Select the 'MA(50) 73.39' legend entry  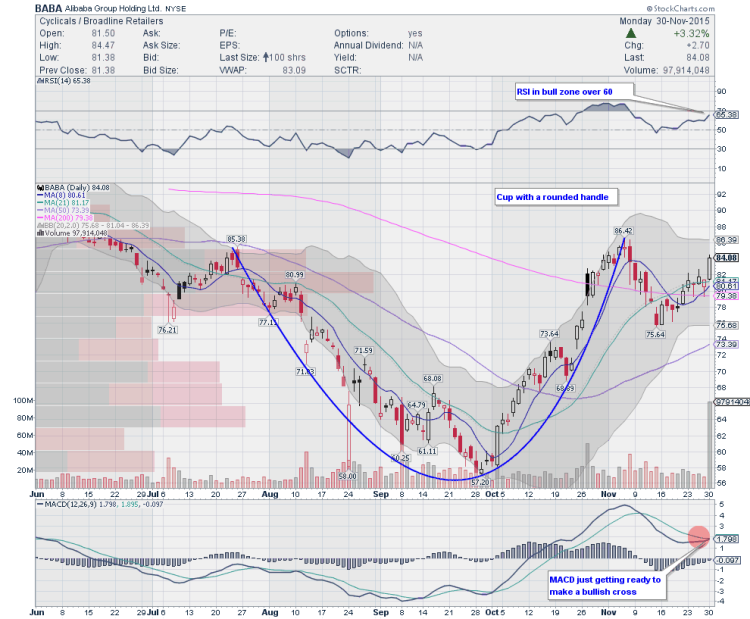pyautogui.click(x=63, y=210)
